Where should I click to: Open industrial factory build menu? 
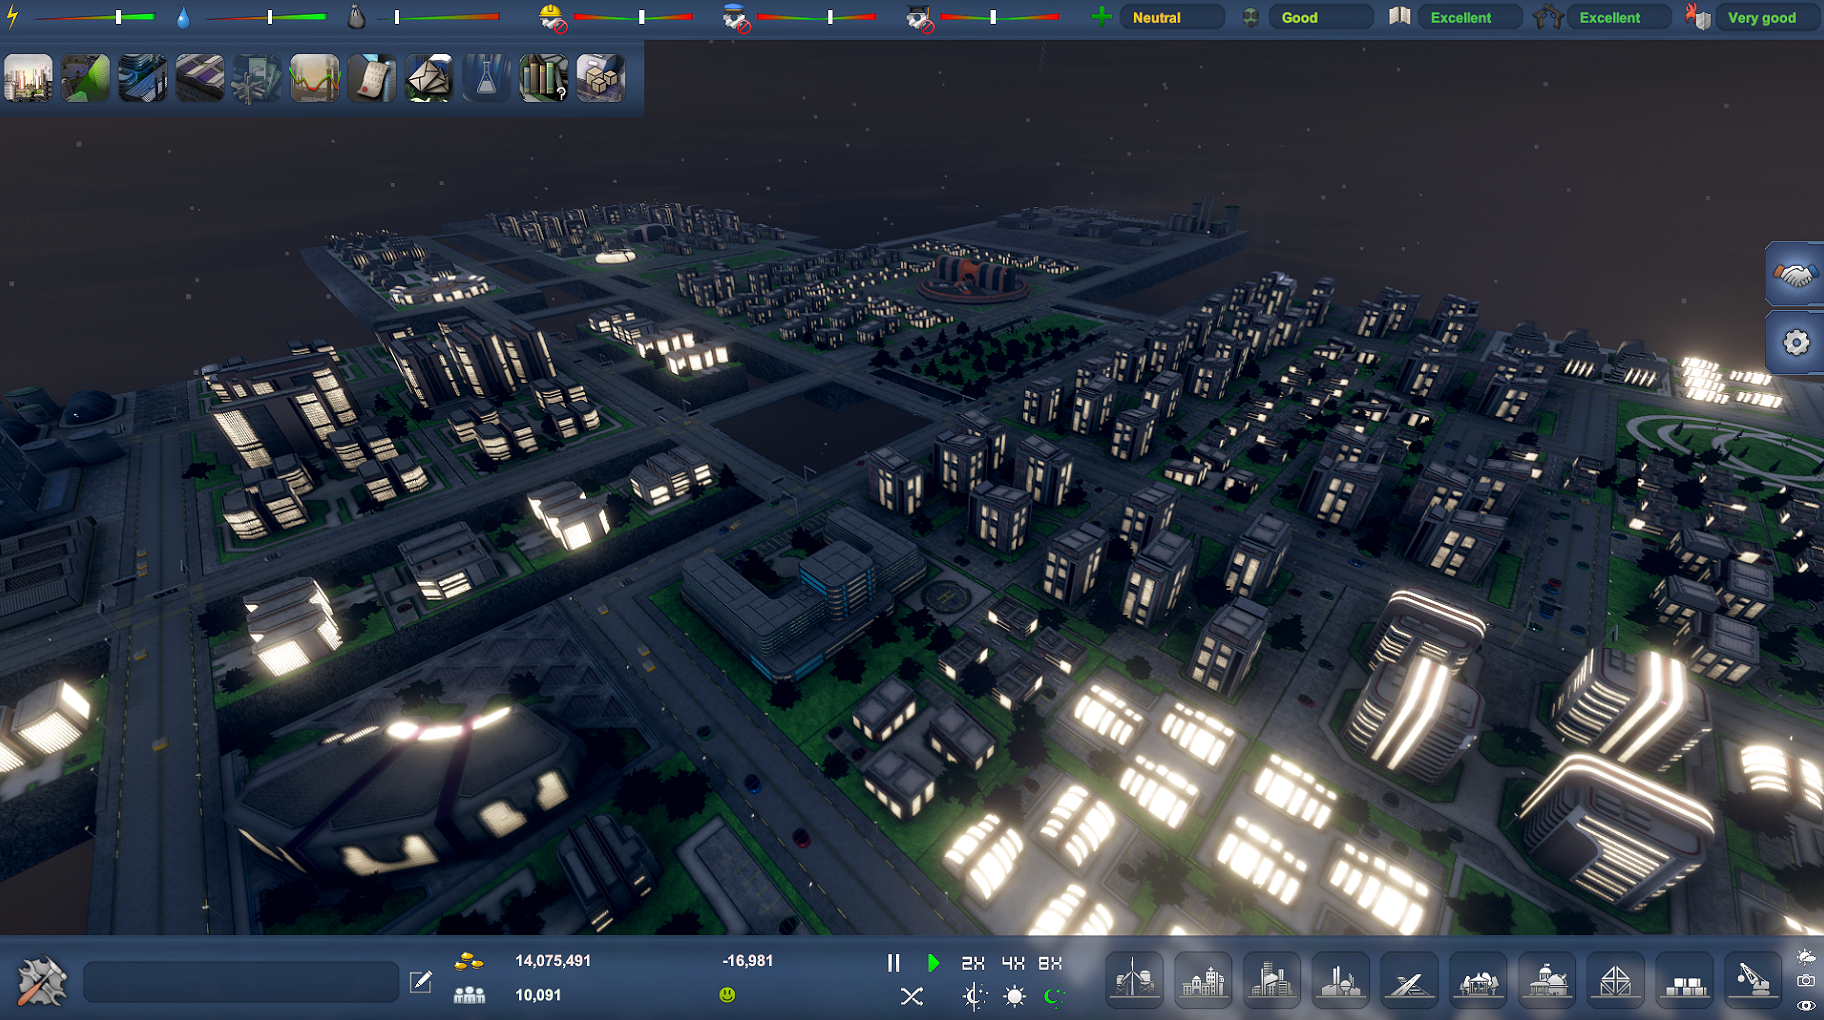[x=1341, y=980]
